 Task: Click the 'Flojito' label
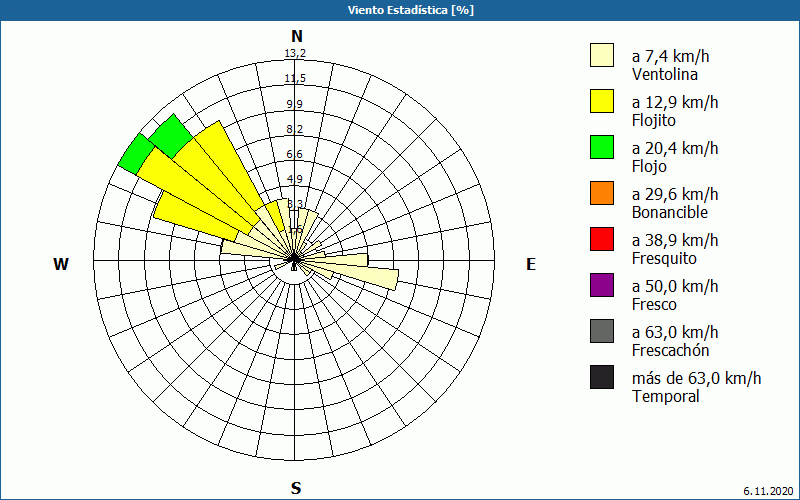(654, 121)
